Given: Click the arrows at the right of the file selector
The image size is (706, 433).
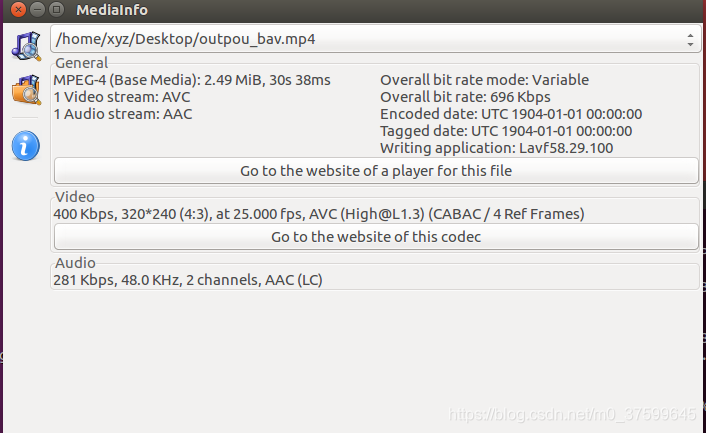Looking at the screenshot, I should point(690,40).
